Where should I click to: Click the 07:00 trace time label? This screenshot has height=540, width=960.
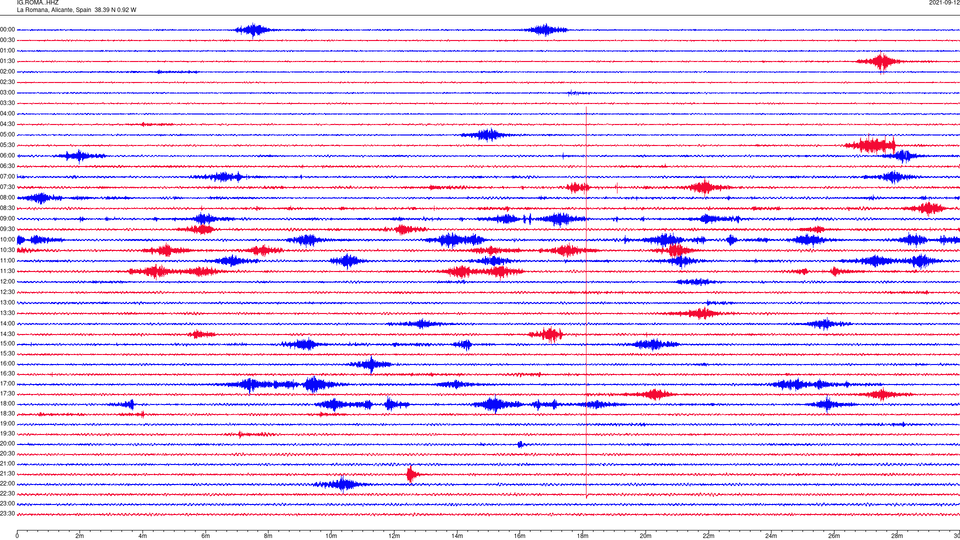click(x=7, y=176)
